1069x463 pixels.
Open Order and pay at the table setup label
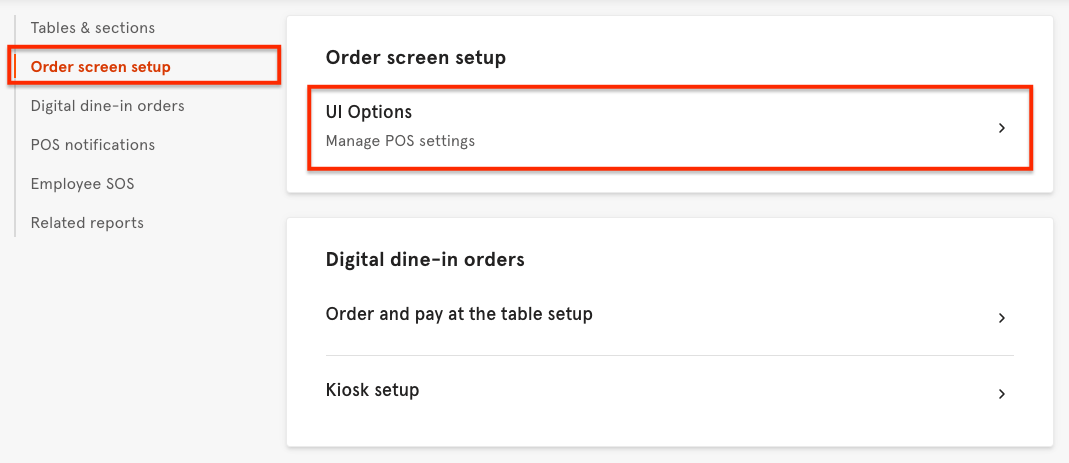[459, 314]
